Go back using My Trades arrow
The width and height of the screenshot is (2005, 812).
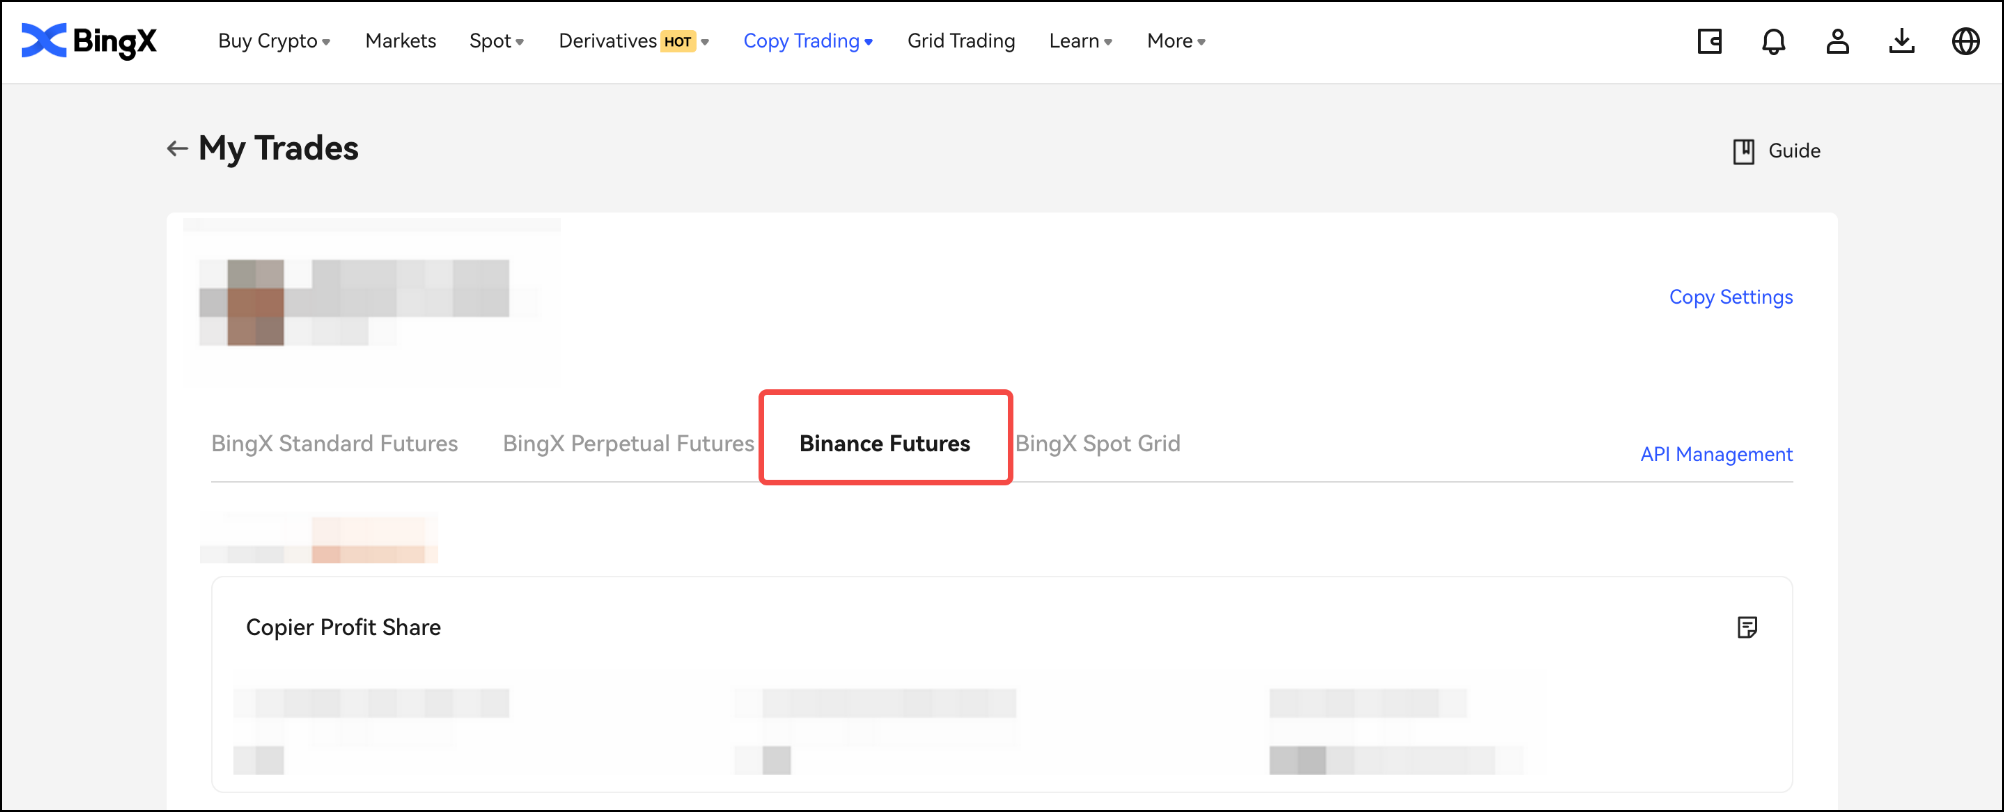(x=177, y=149)
